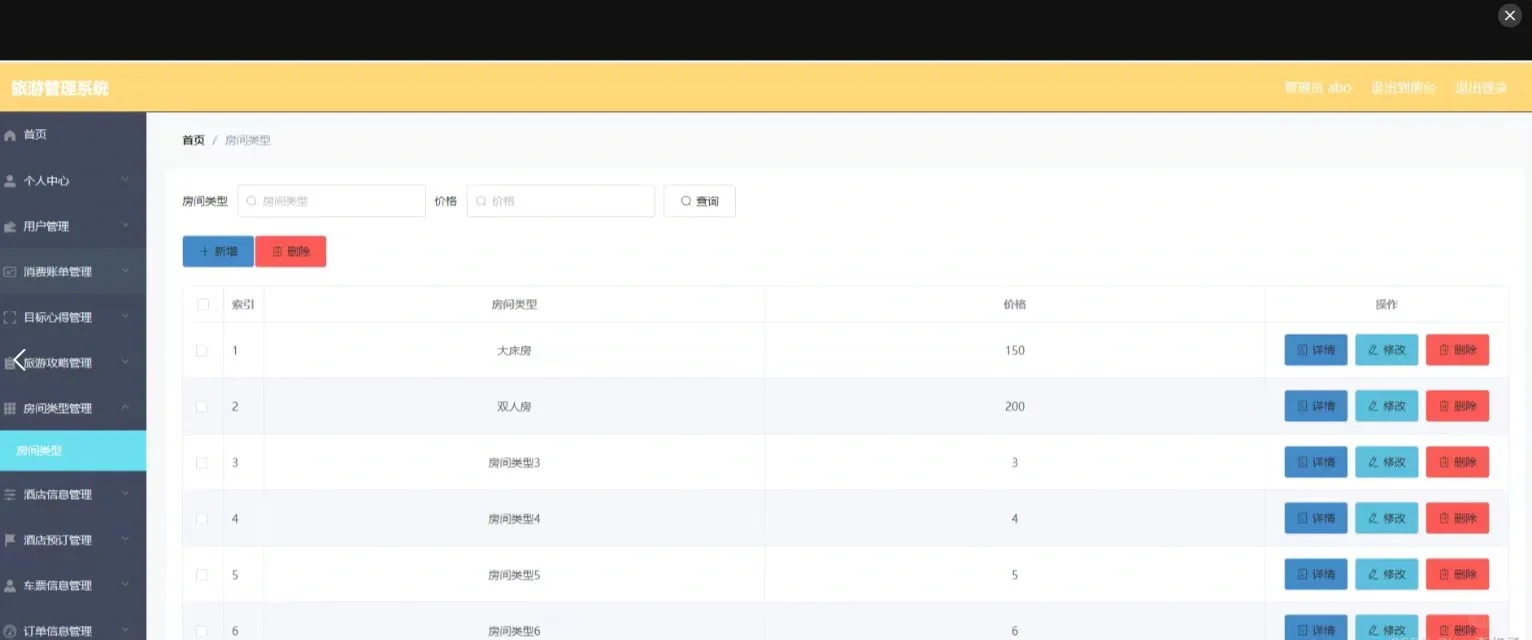Image resolution: width=1532 pixels, height=640 pixels.
Task: Open the 房间类型 submenu item
Action: (40, 451)
